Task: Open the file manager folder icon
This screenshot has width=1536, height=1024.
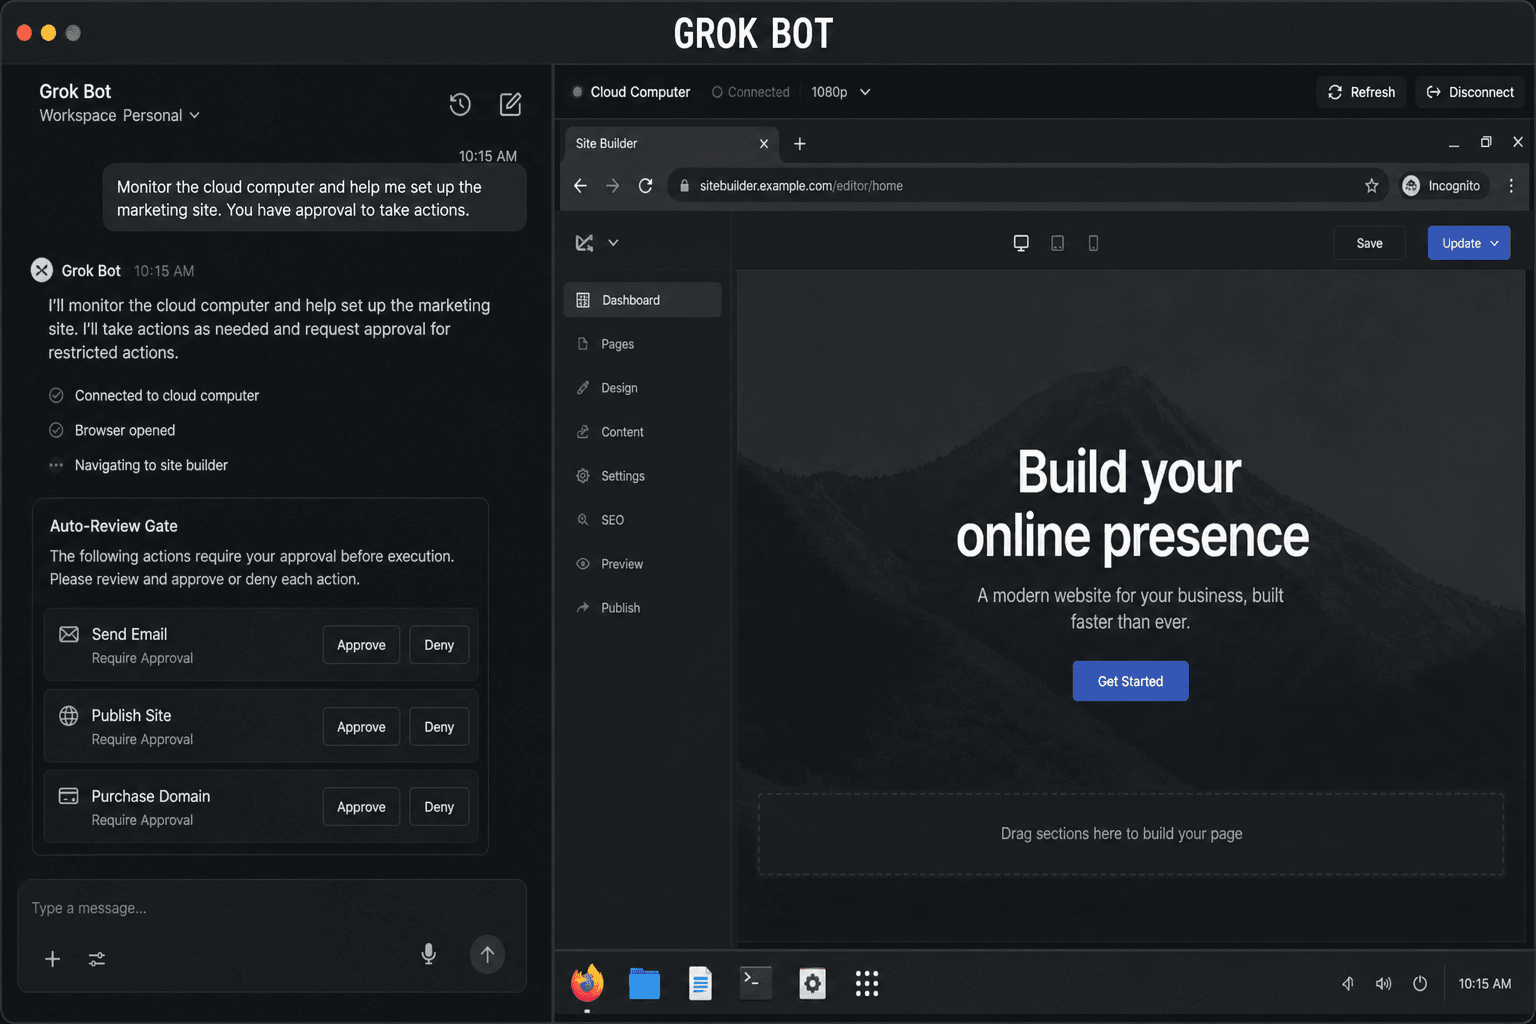Action: (644, 984)
